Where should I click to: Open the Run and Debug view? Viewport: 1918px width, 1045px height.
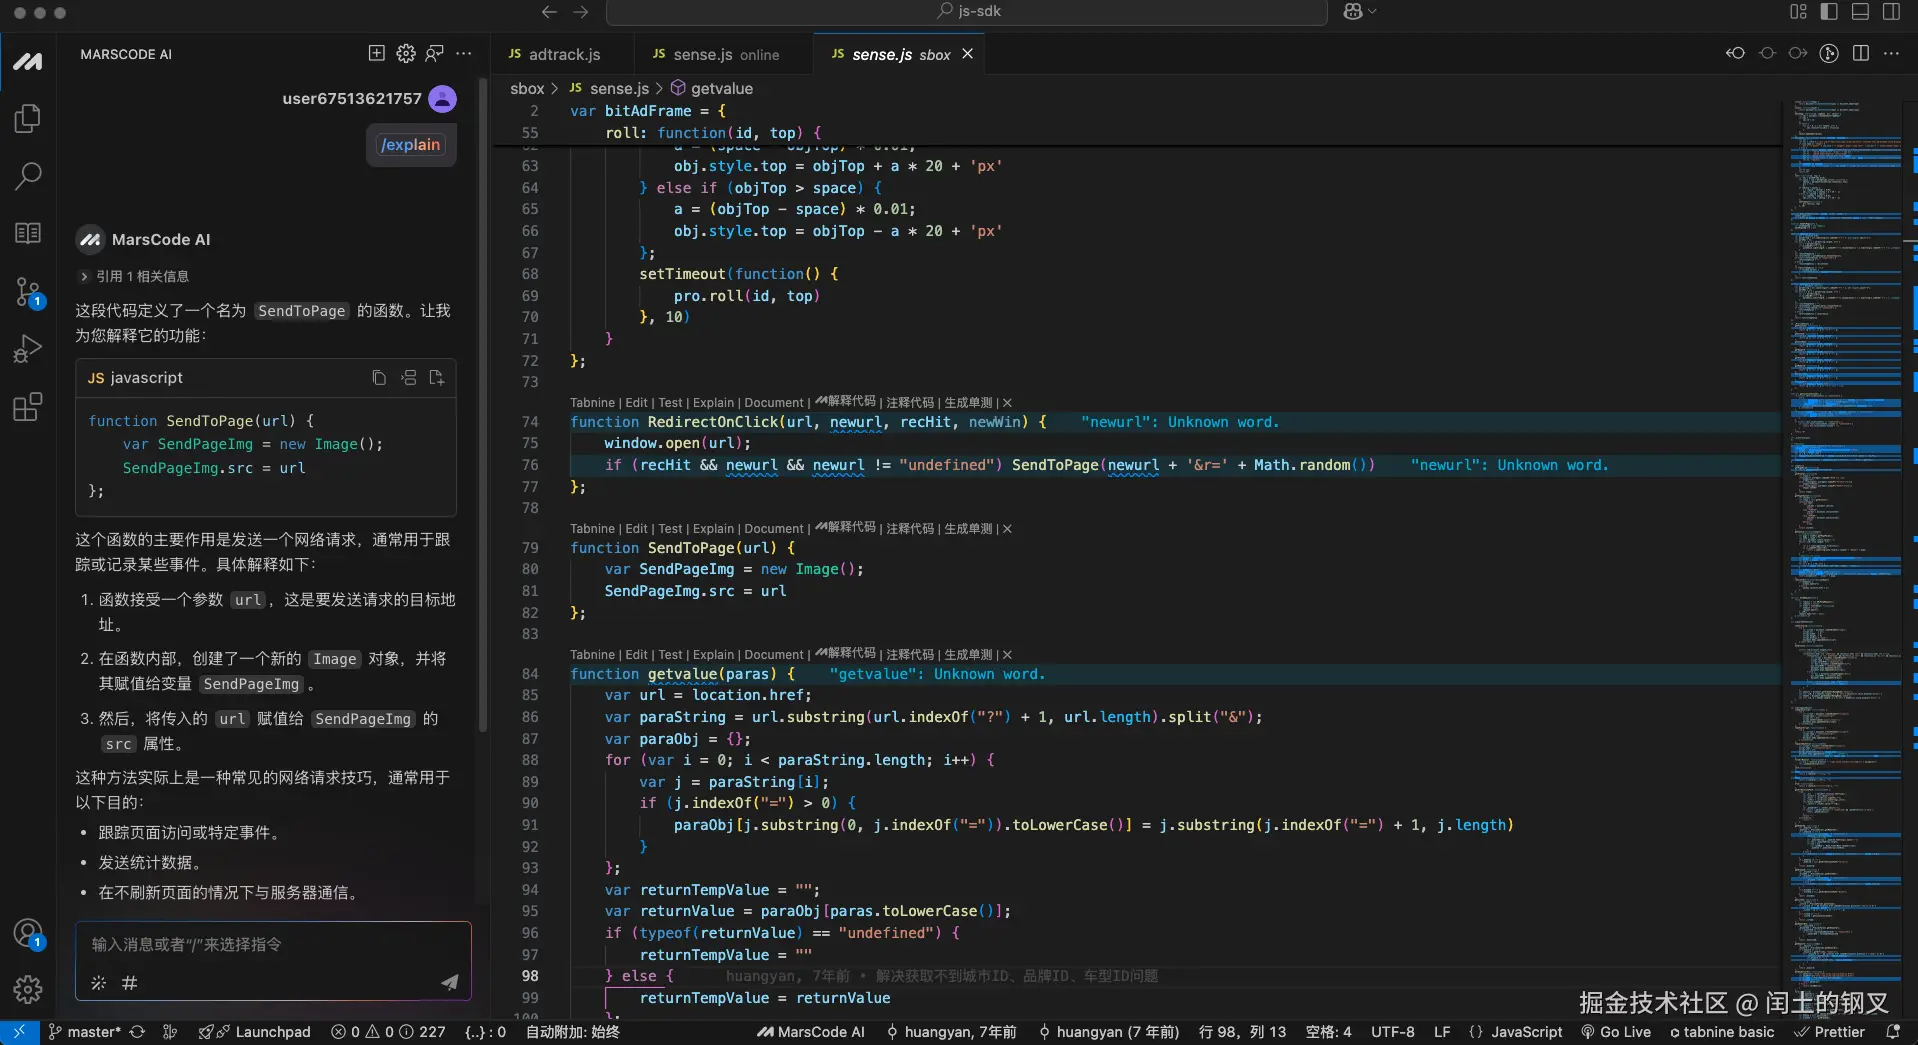pyautogui.click(x=27, y=349)
